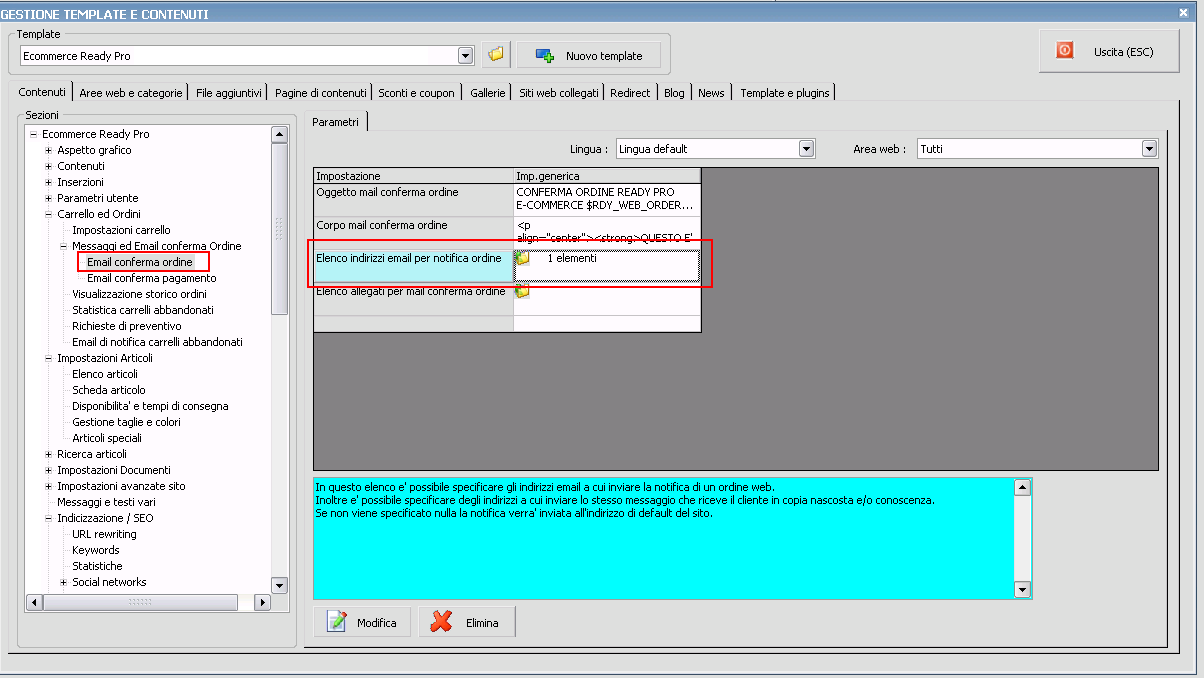Open the News tab
Viewport: 1204px width, 678px height.
[711, 92]
